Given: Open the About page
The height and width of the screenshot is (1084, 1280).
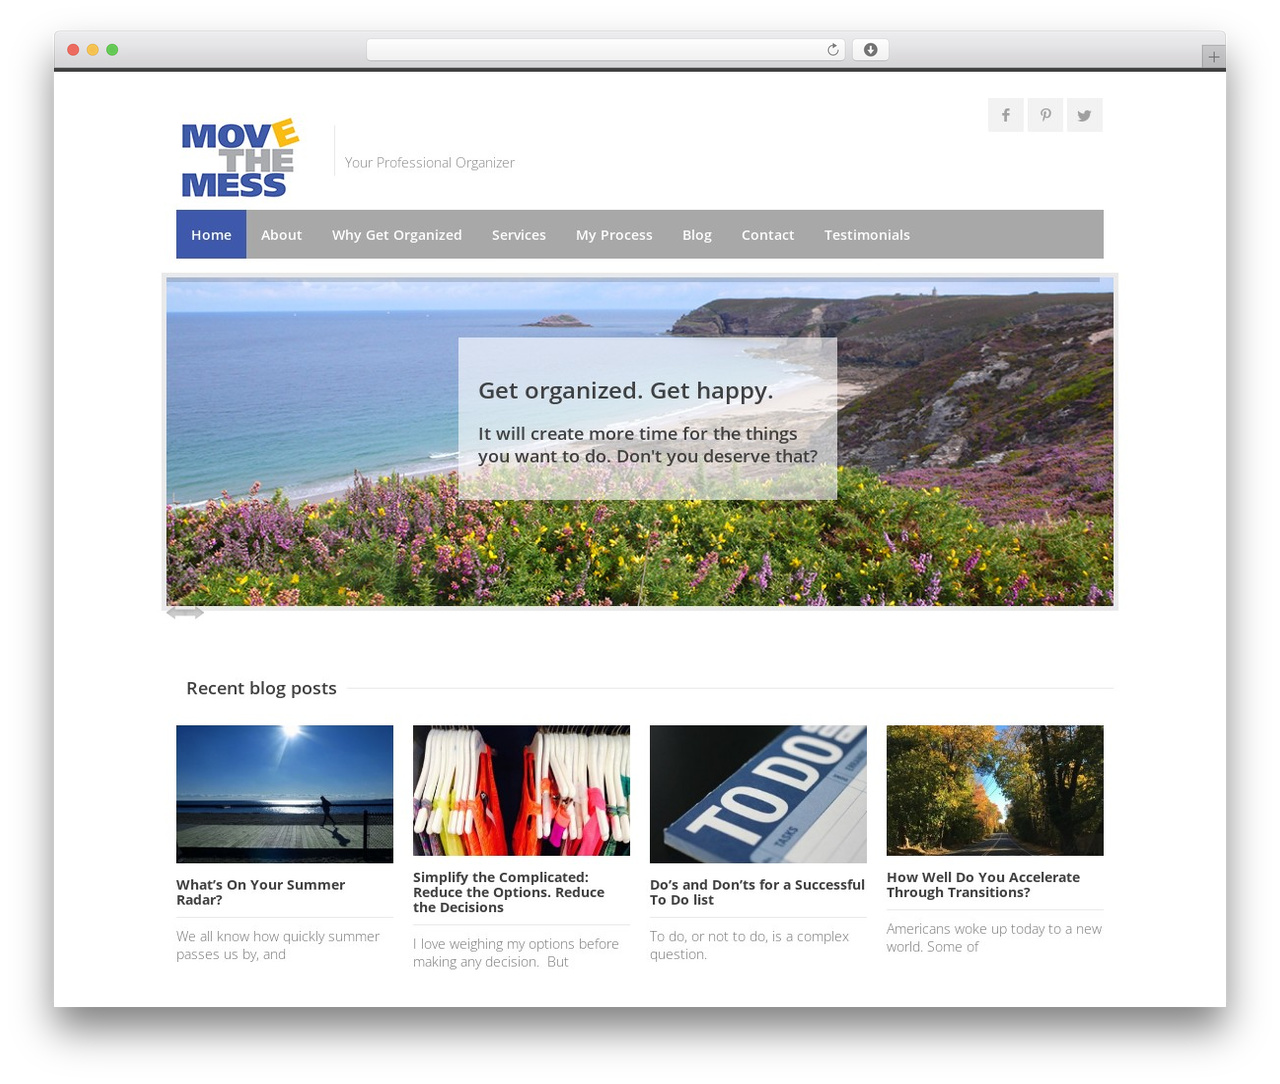Looking at the screenshot, I should pos(281,235).
